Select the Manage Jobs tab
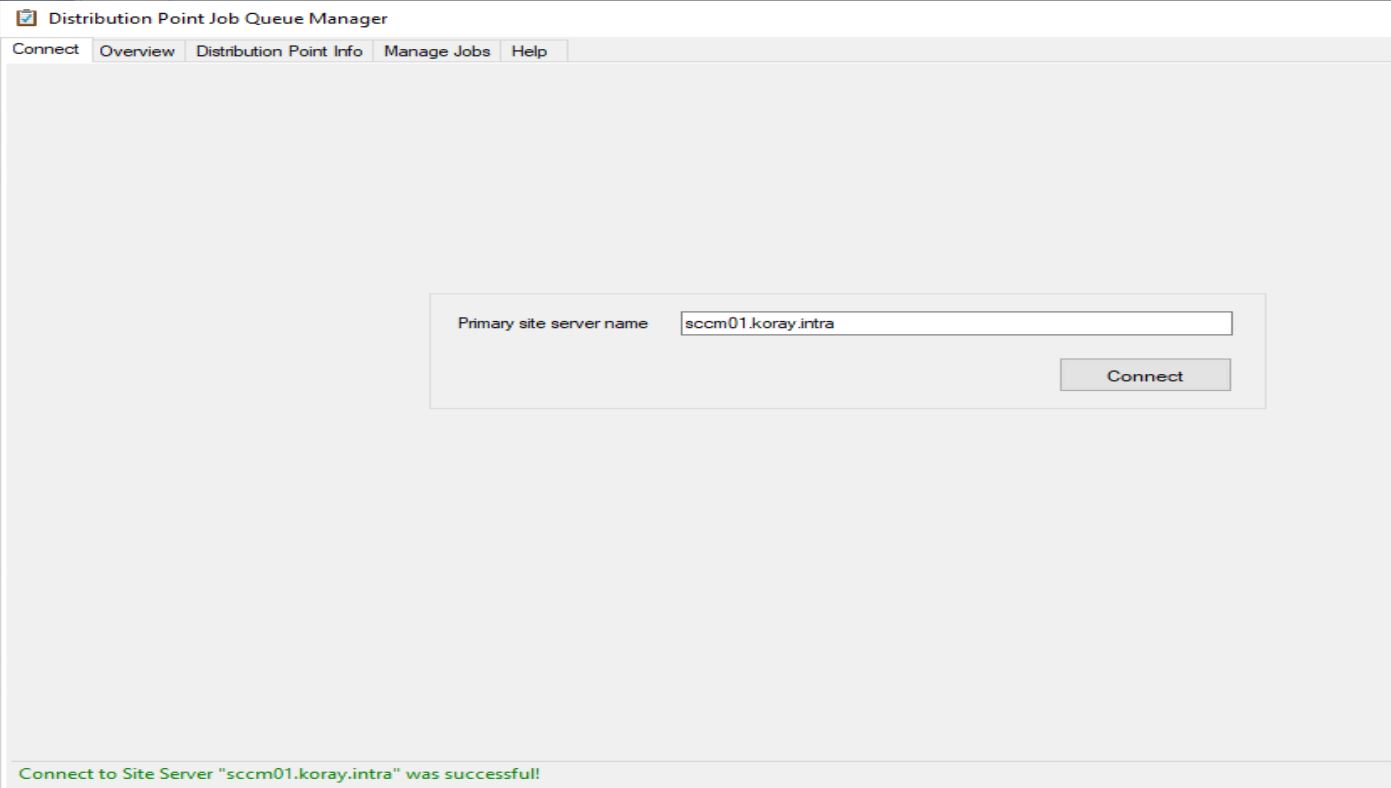The height and width of the screenshot is (788, 1391). 435,50
